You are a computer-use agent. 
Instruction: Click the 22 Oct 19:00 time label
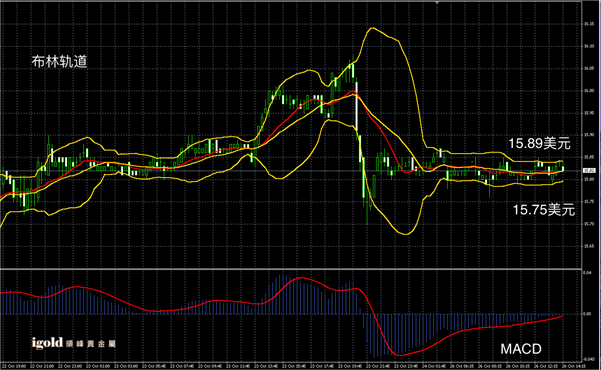(14, 366)
